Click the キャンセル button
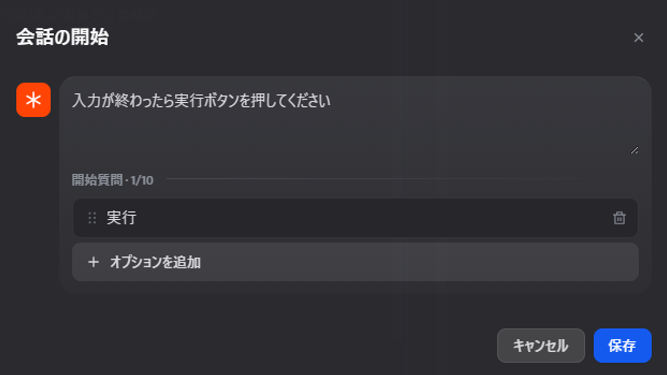667x375 pixels. coord(541,345)
